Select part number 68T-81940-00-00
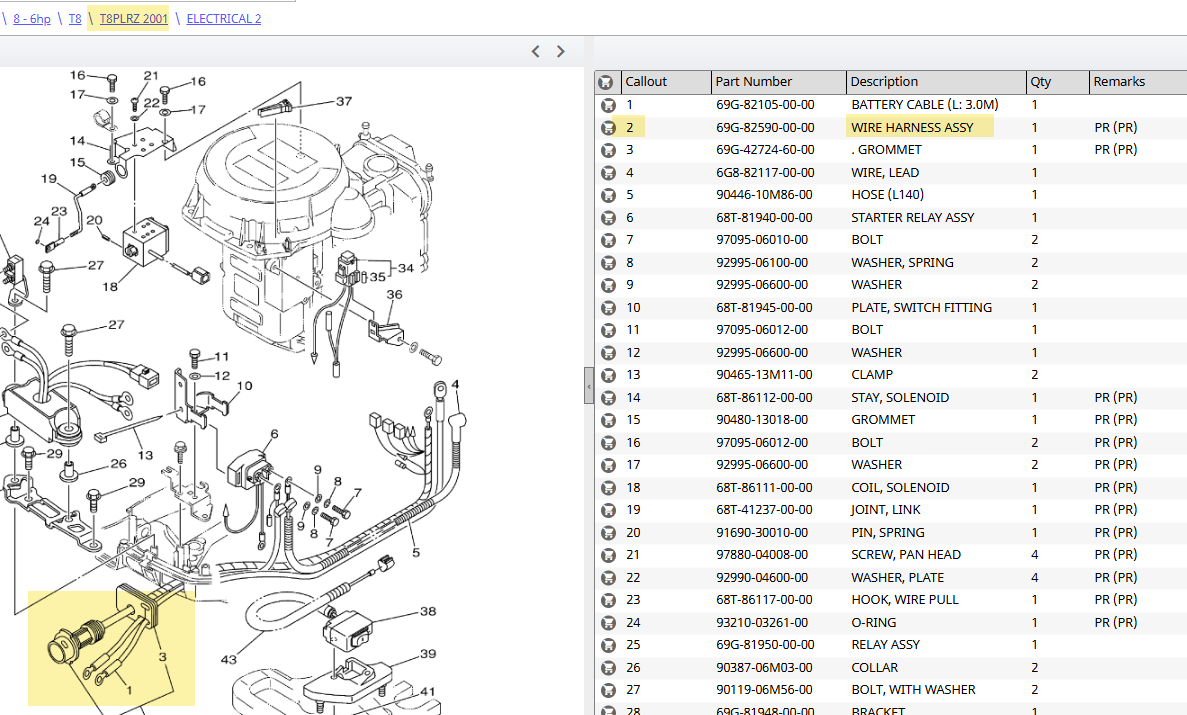Viewport: 1187px width, 715px height. pos(765,218)
